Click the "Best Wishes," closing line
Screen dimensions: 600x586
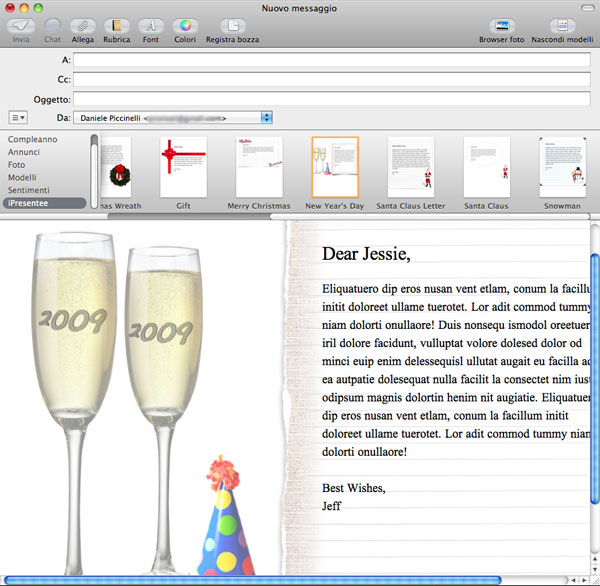tap(354, 488)
